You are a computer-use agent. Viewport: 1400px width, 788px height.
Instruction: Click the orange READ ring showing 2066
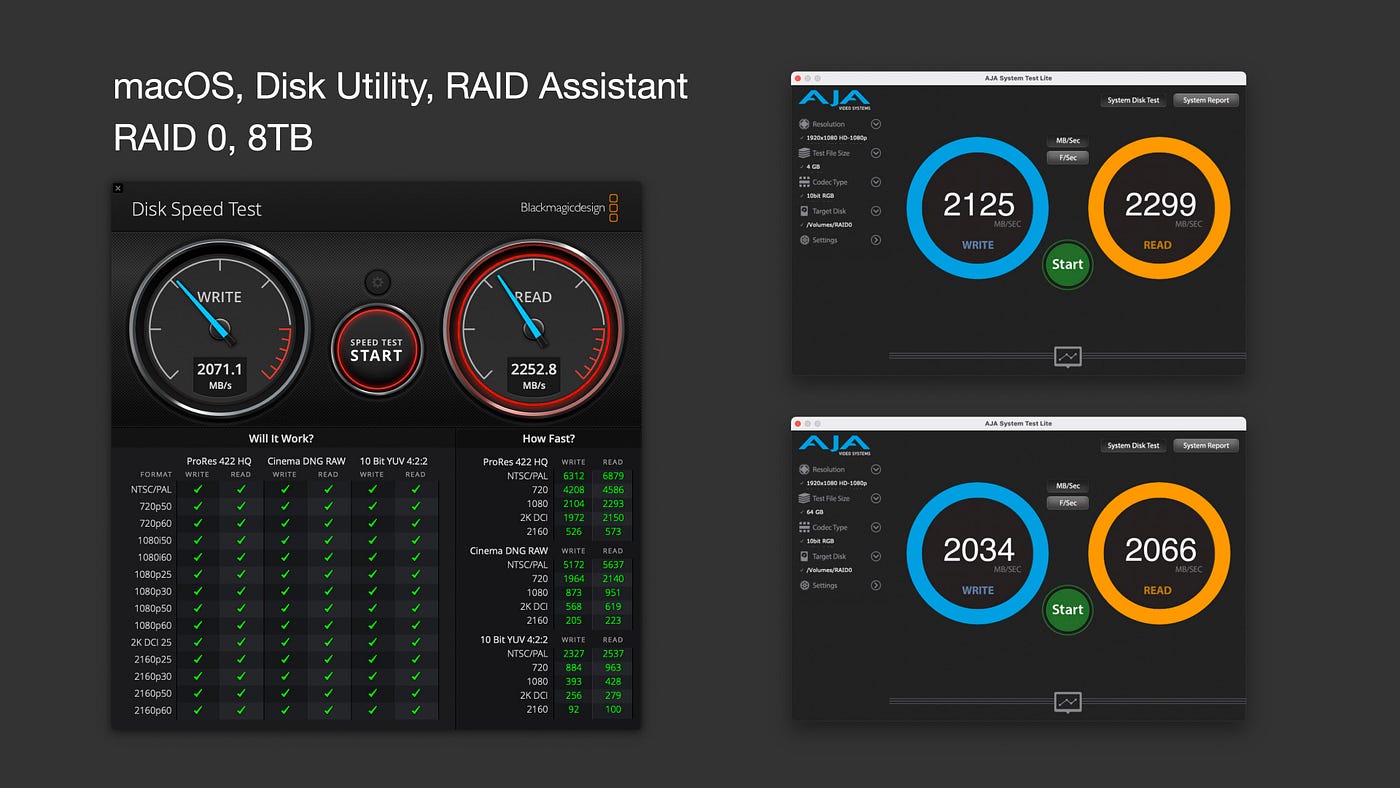pyautogui.click(x=1159, y=553)
